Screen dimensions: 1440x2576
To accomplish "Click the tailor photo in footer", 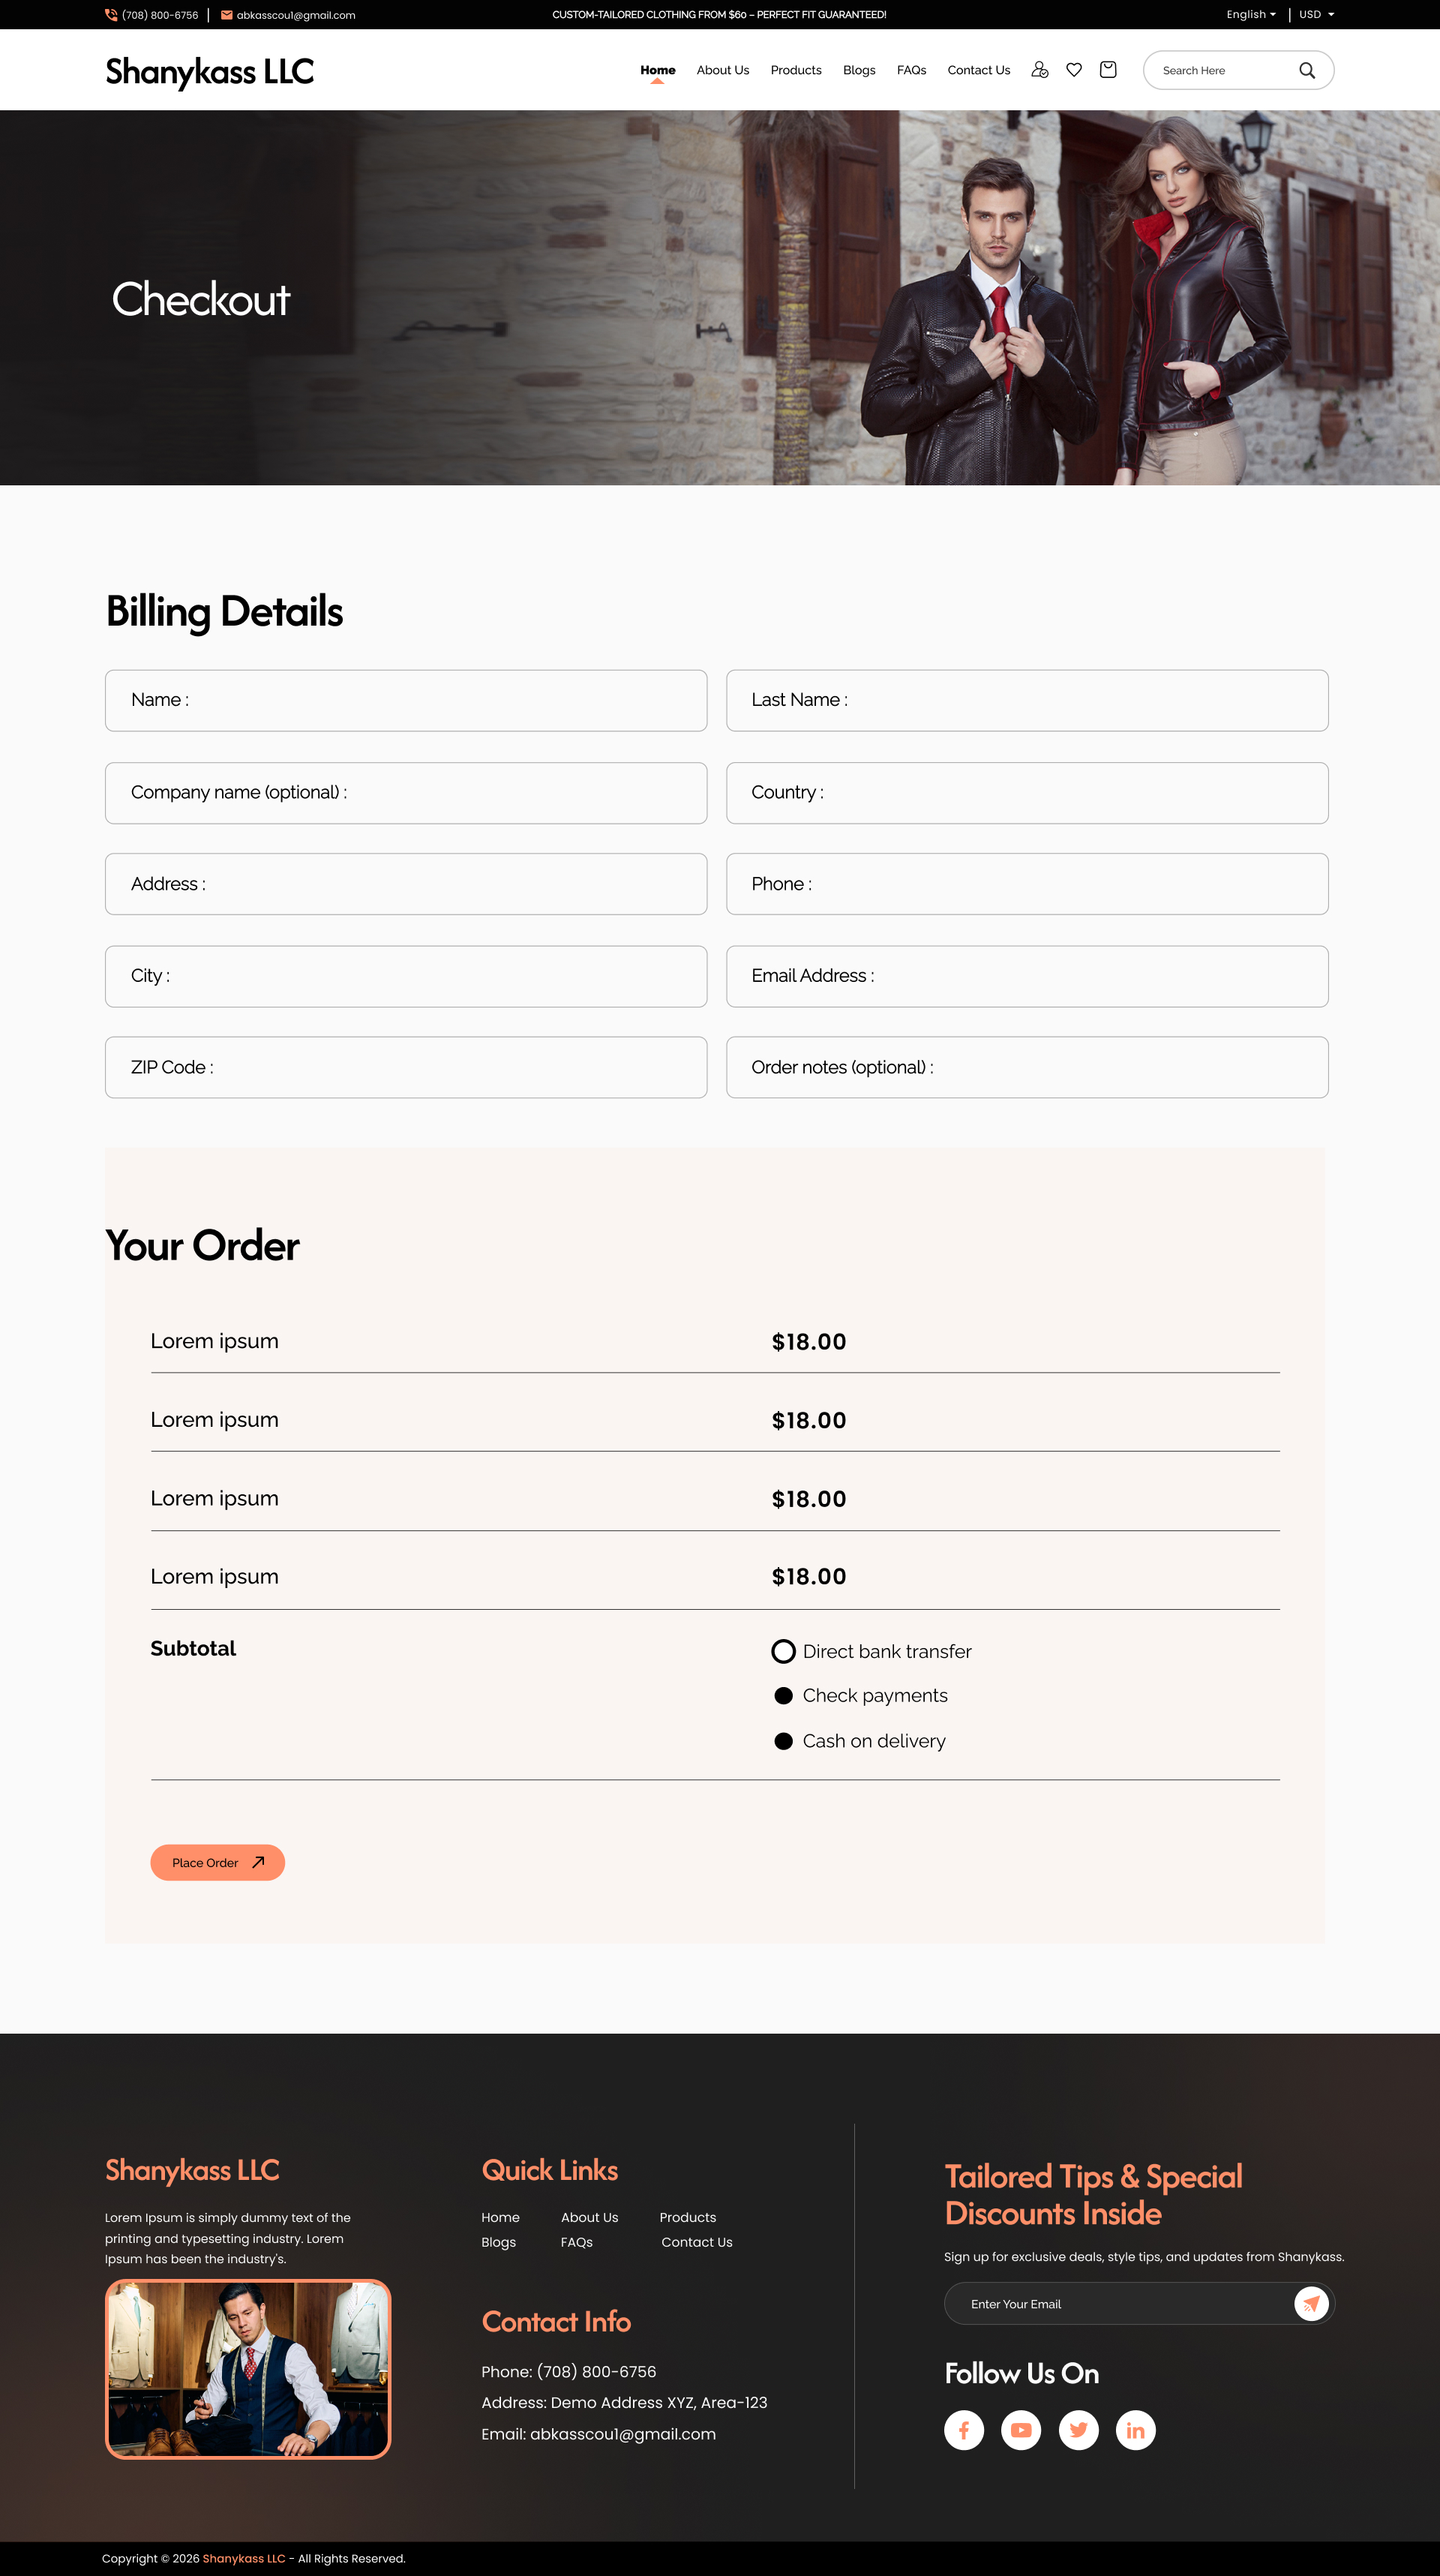I will pyautogui.click(x=248, y=2369).
